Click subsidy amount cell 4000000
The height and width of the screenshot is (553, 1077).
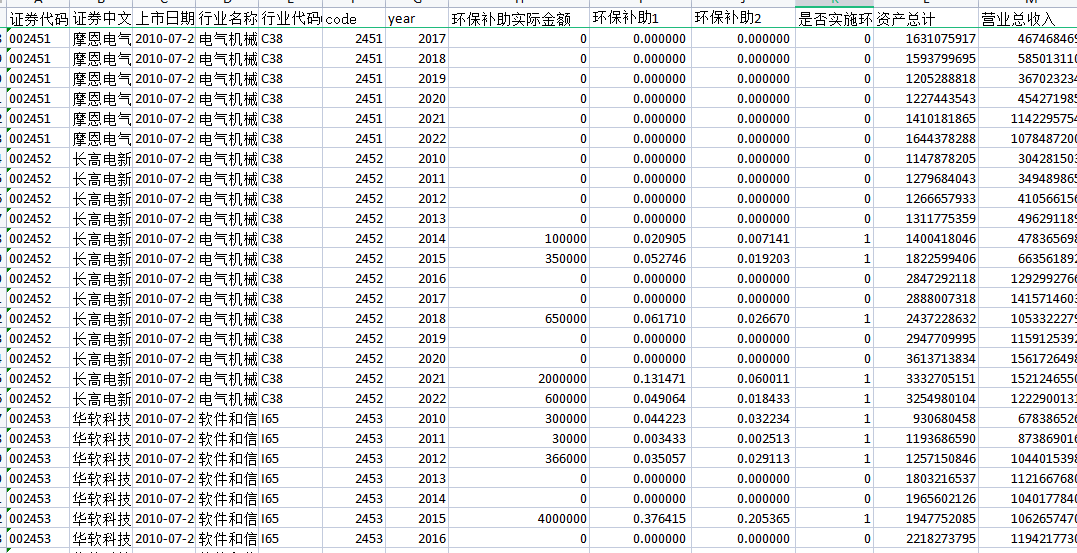click(519, 518)
